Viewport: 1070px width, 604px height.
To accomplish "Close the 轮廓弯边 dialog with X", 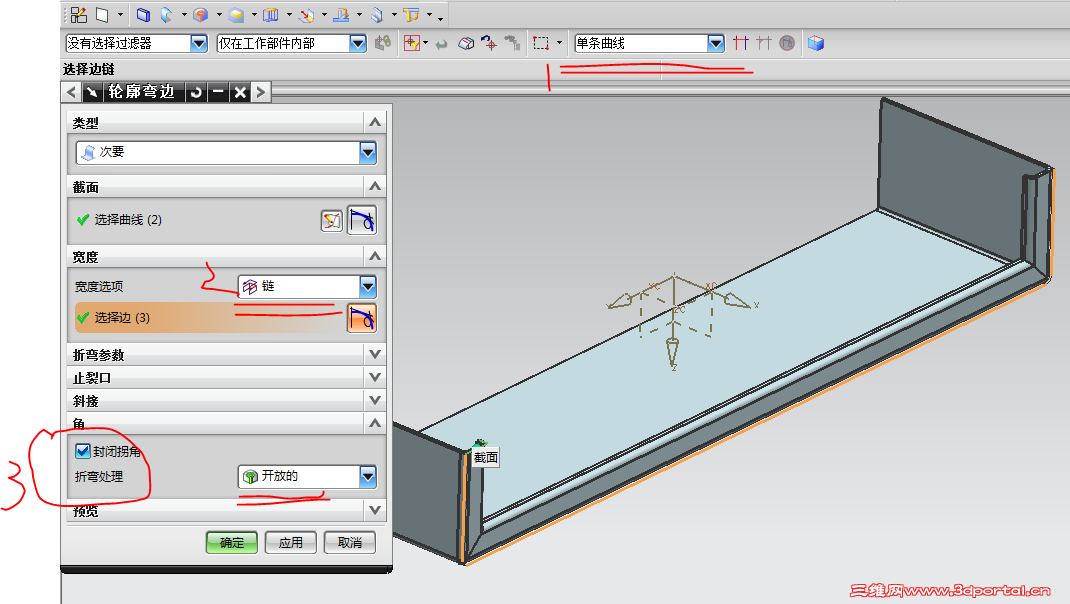I will (x=240, y=92).
